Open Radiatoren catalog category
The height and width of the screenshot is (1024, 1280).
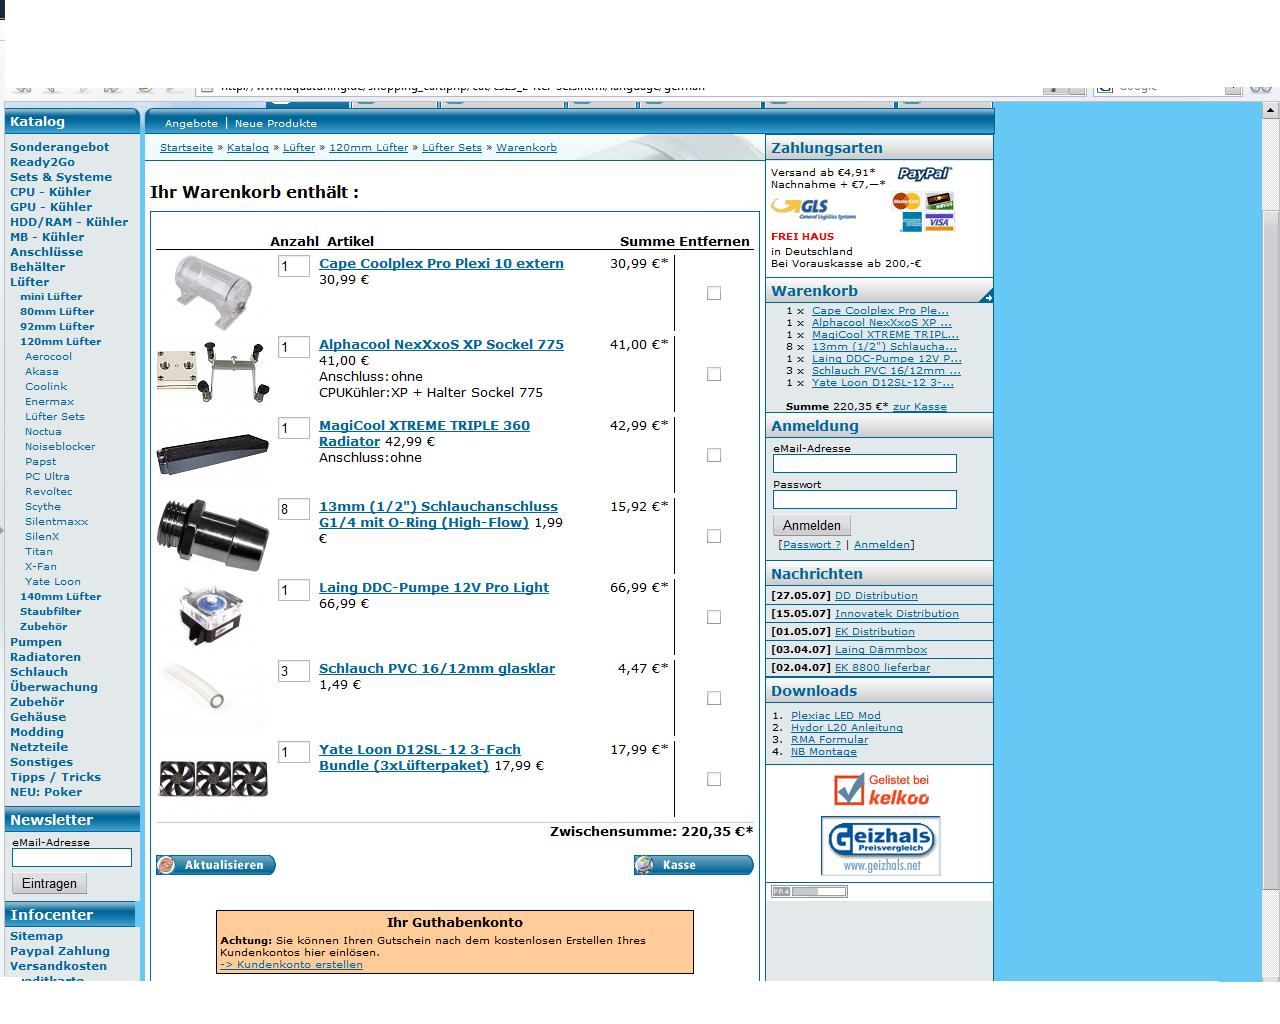click(45, 657)
